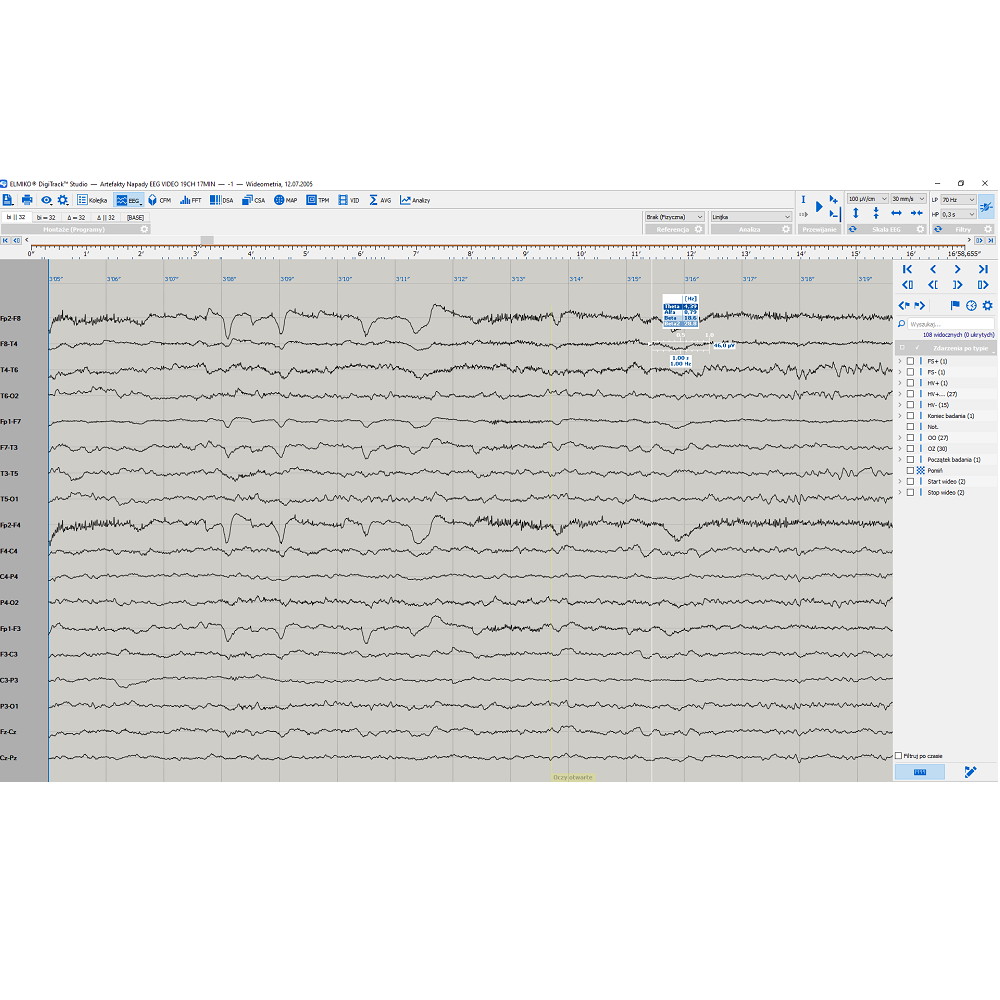Check the HV- (15) event checkbox

click(x=910, y=404)
